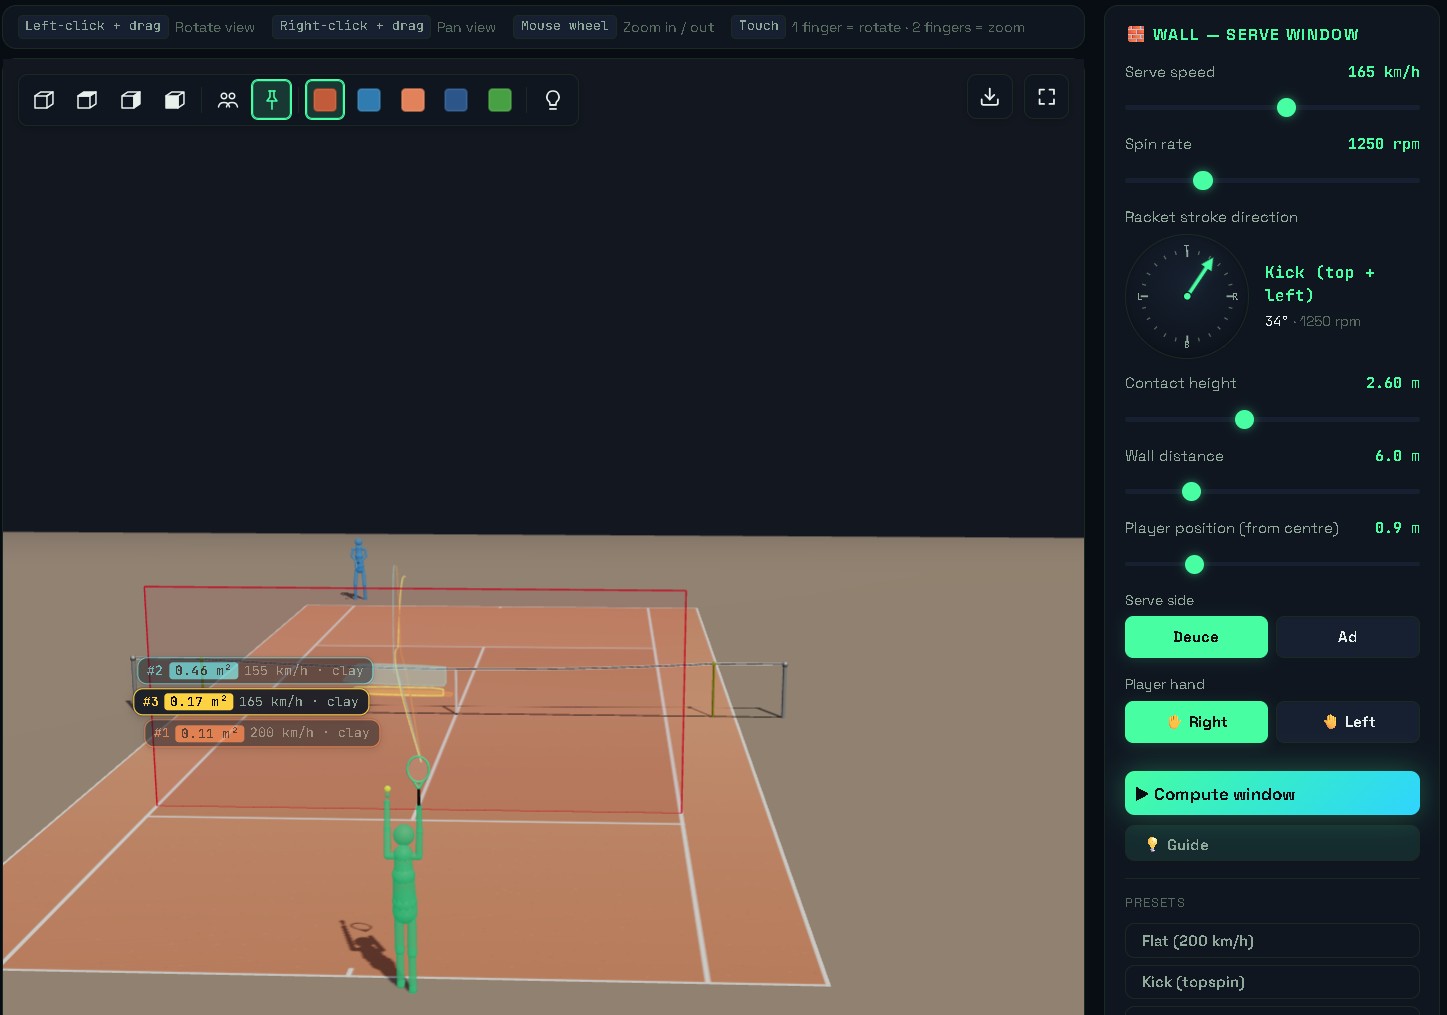
Task: Select the fully solid cube view icon
Action: [x=175, y=100]
